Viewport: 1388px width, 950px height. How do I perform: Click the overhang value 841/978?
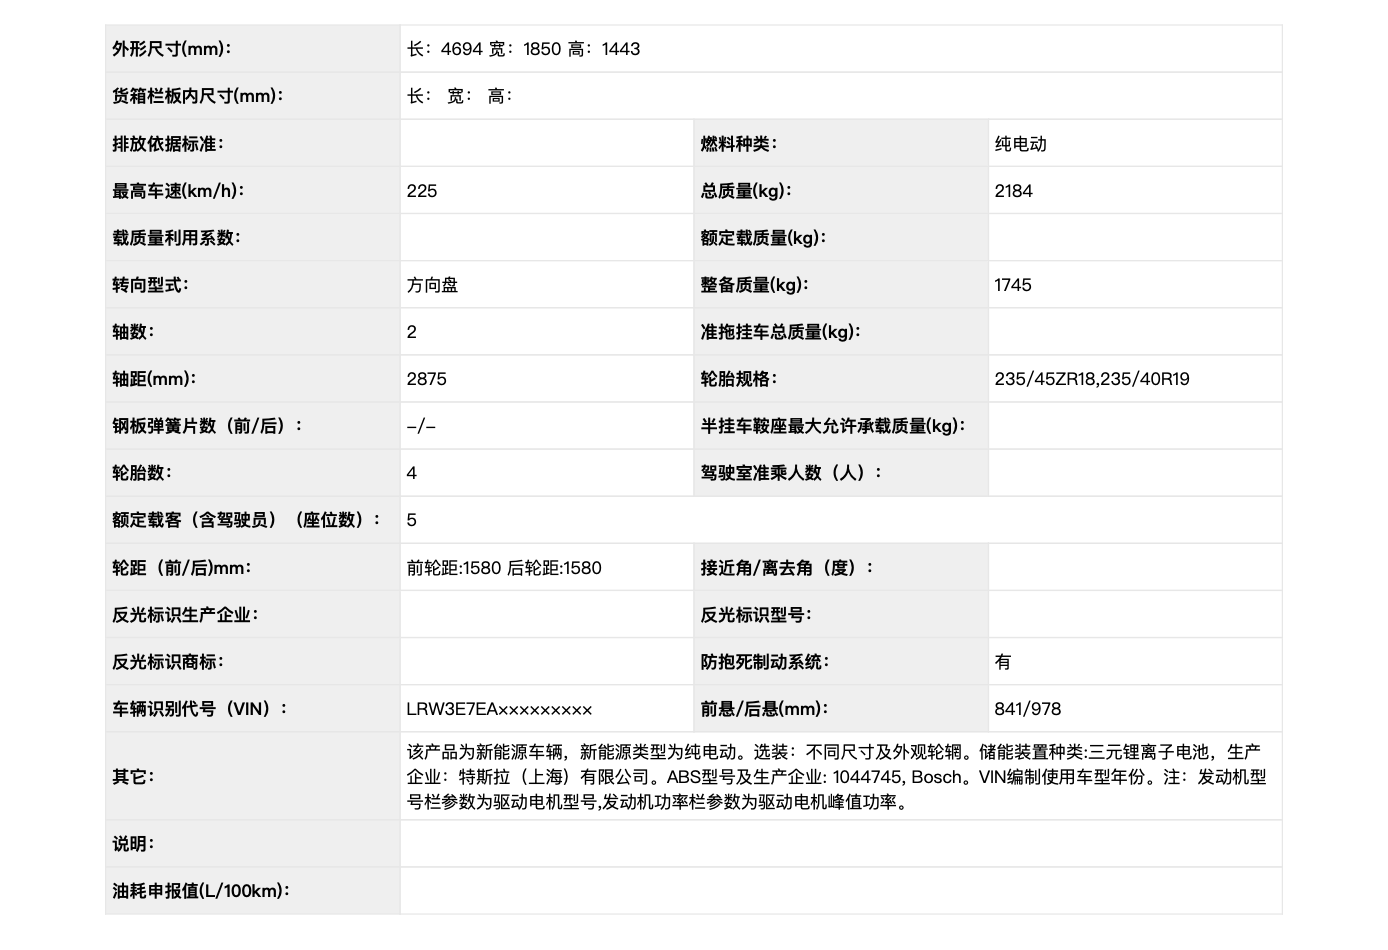(1027, 709)
